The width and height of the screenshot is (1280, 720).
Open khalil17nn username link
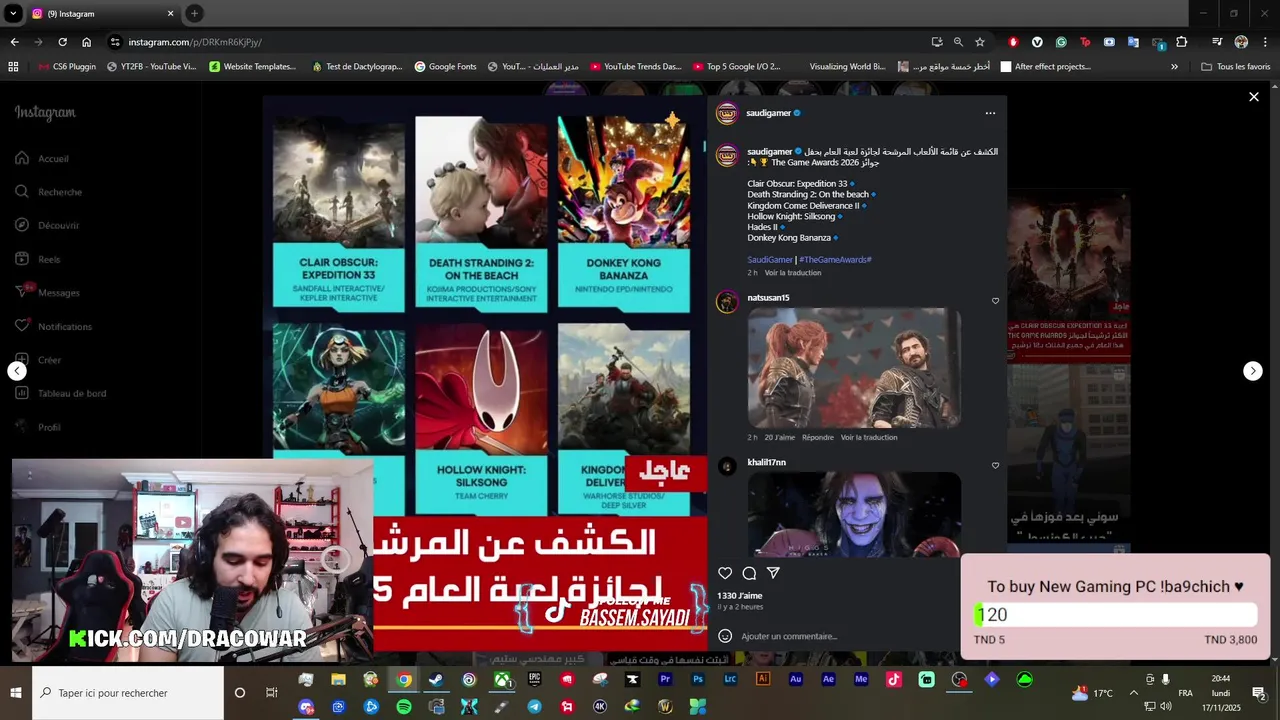[766, 463]
